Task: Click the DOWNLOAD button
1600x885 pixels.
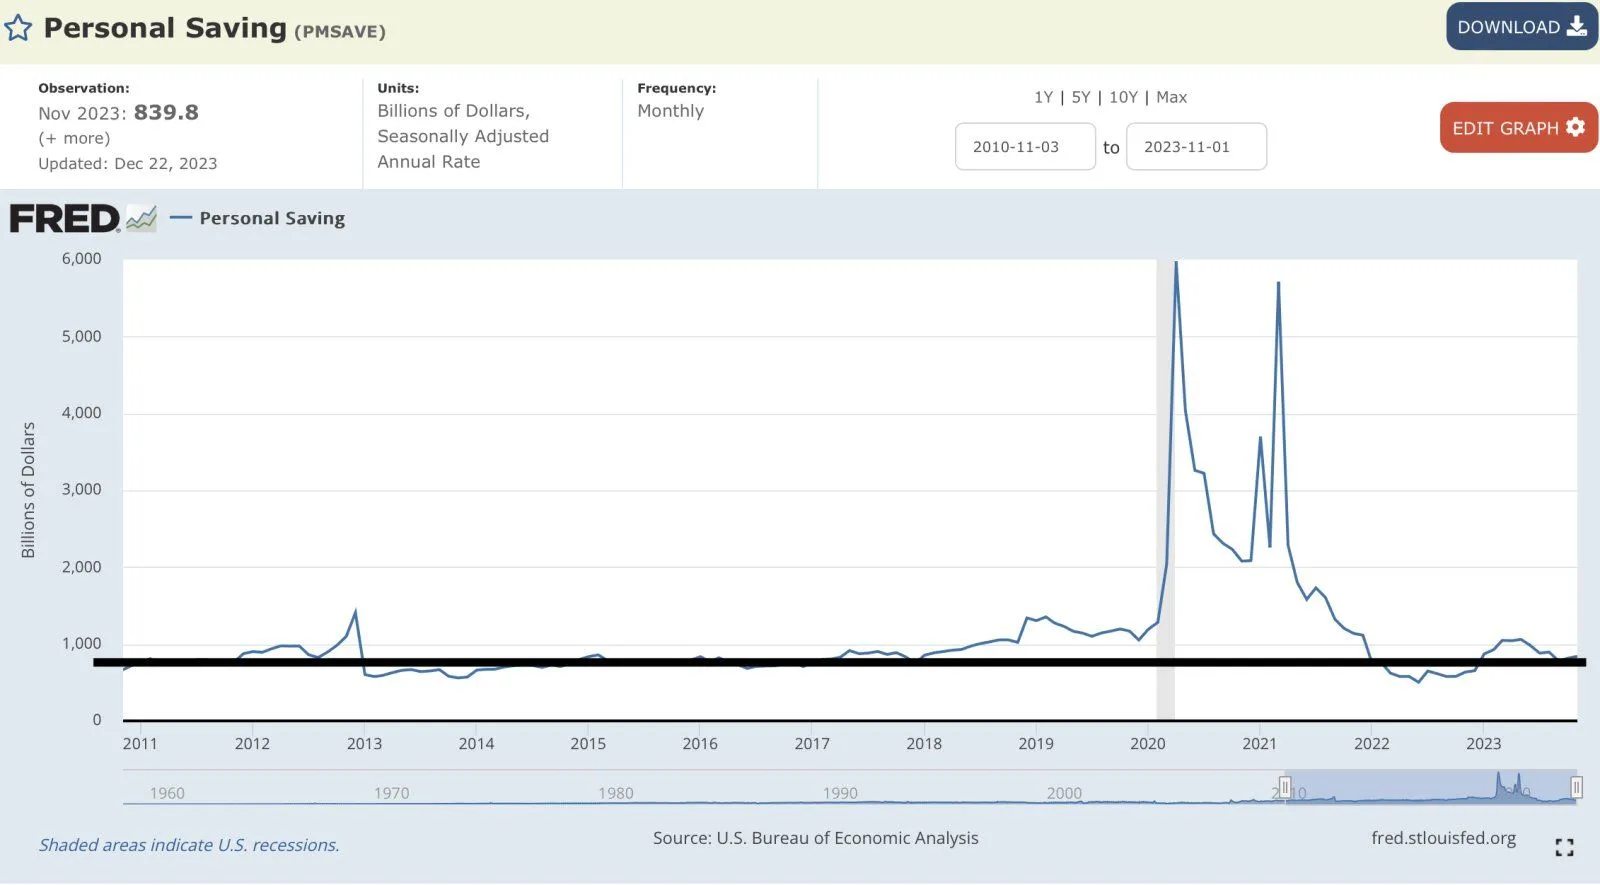Action: click(x=1521, y=27)
